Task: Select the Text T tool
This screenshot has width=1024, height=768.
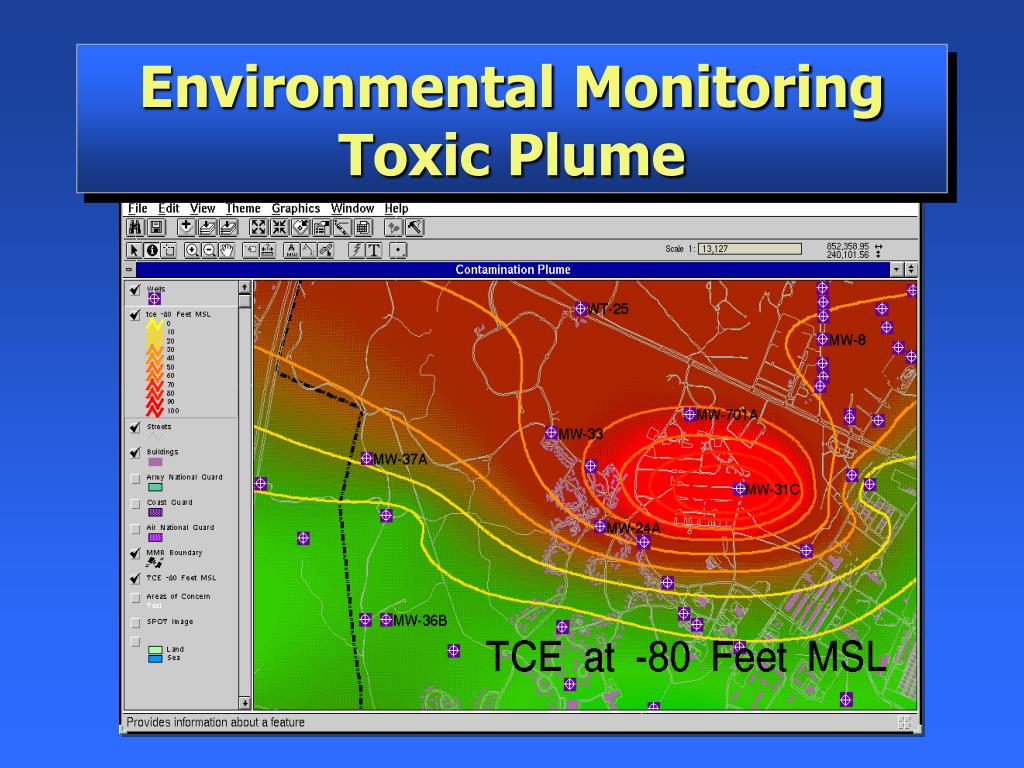Action: coord(374,250)
